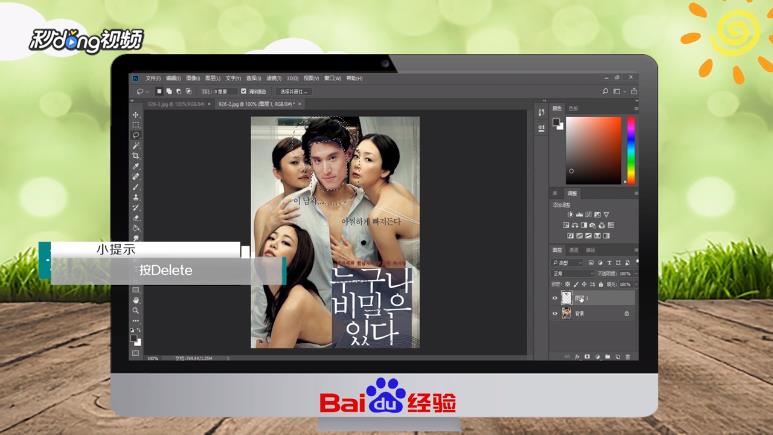Select the Healing Brush tool

point(136,177)
